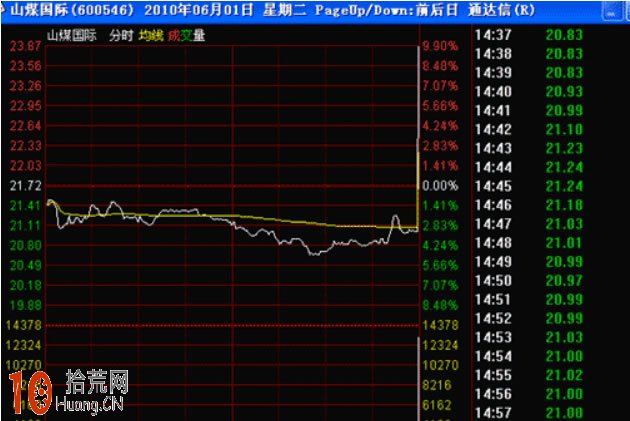Select the 14:37 time row
Viewport: 630px width, 421px height.
coord(493,35)
